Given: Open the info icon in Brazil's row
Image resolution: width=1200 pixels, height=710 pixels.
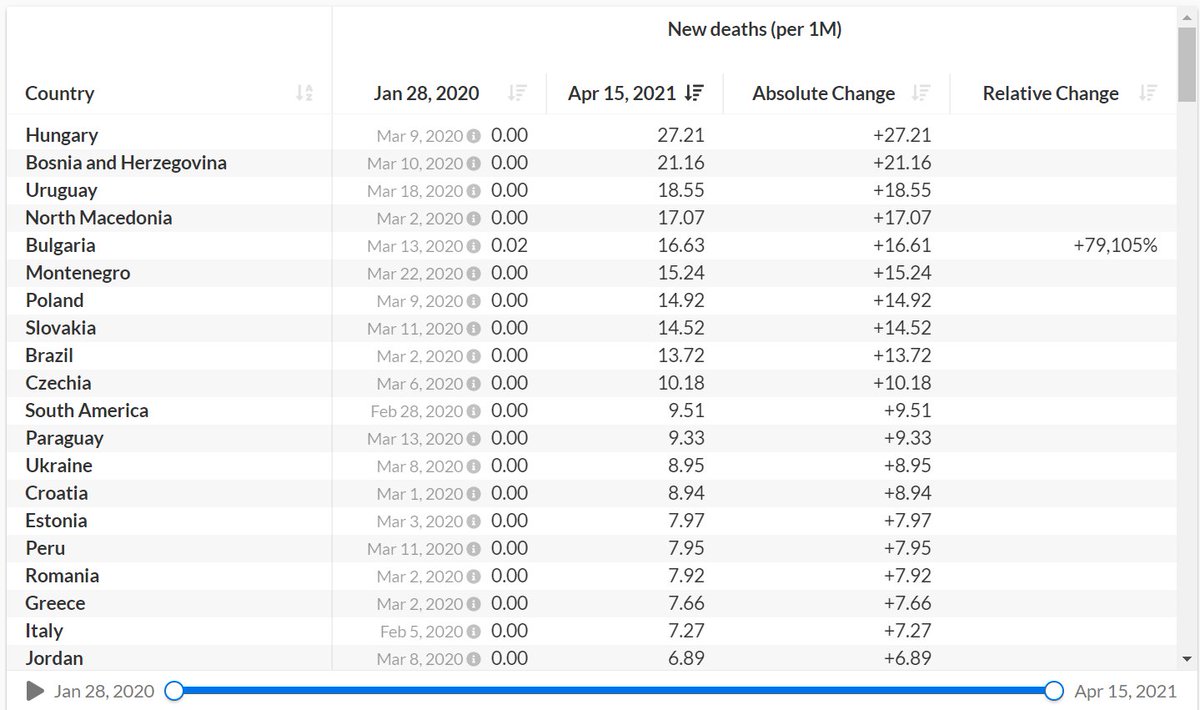Looking at the screenshot, I should point(473,356).
